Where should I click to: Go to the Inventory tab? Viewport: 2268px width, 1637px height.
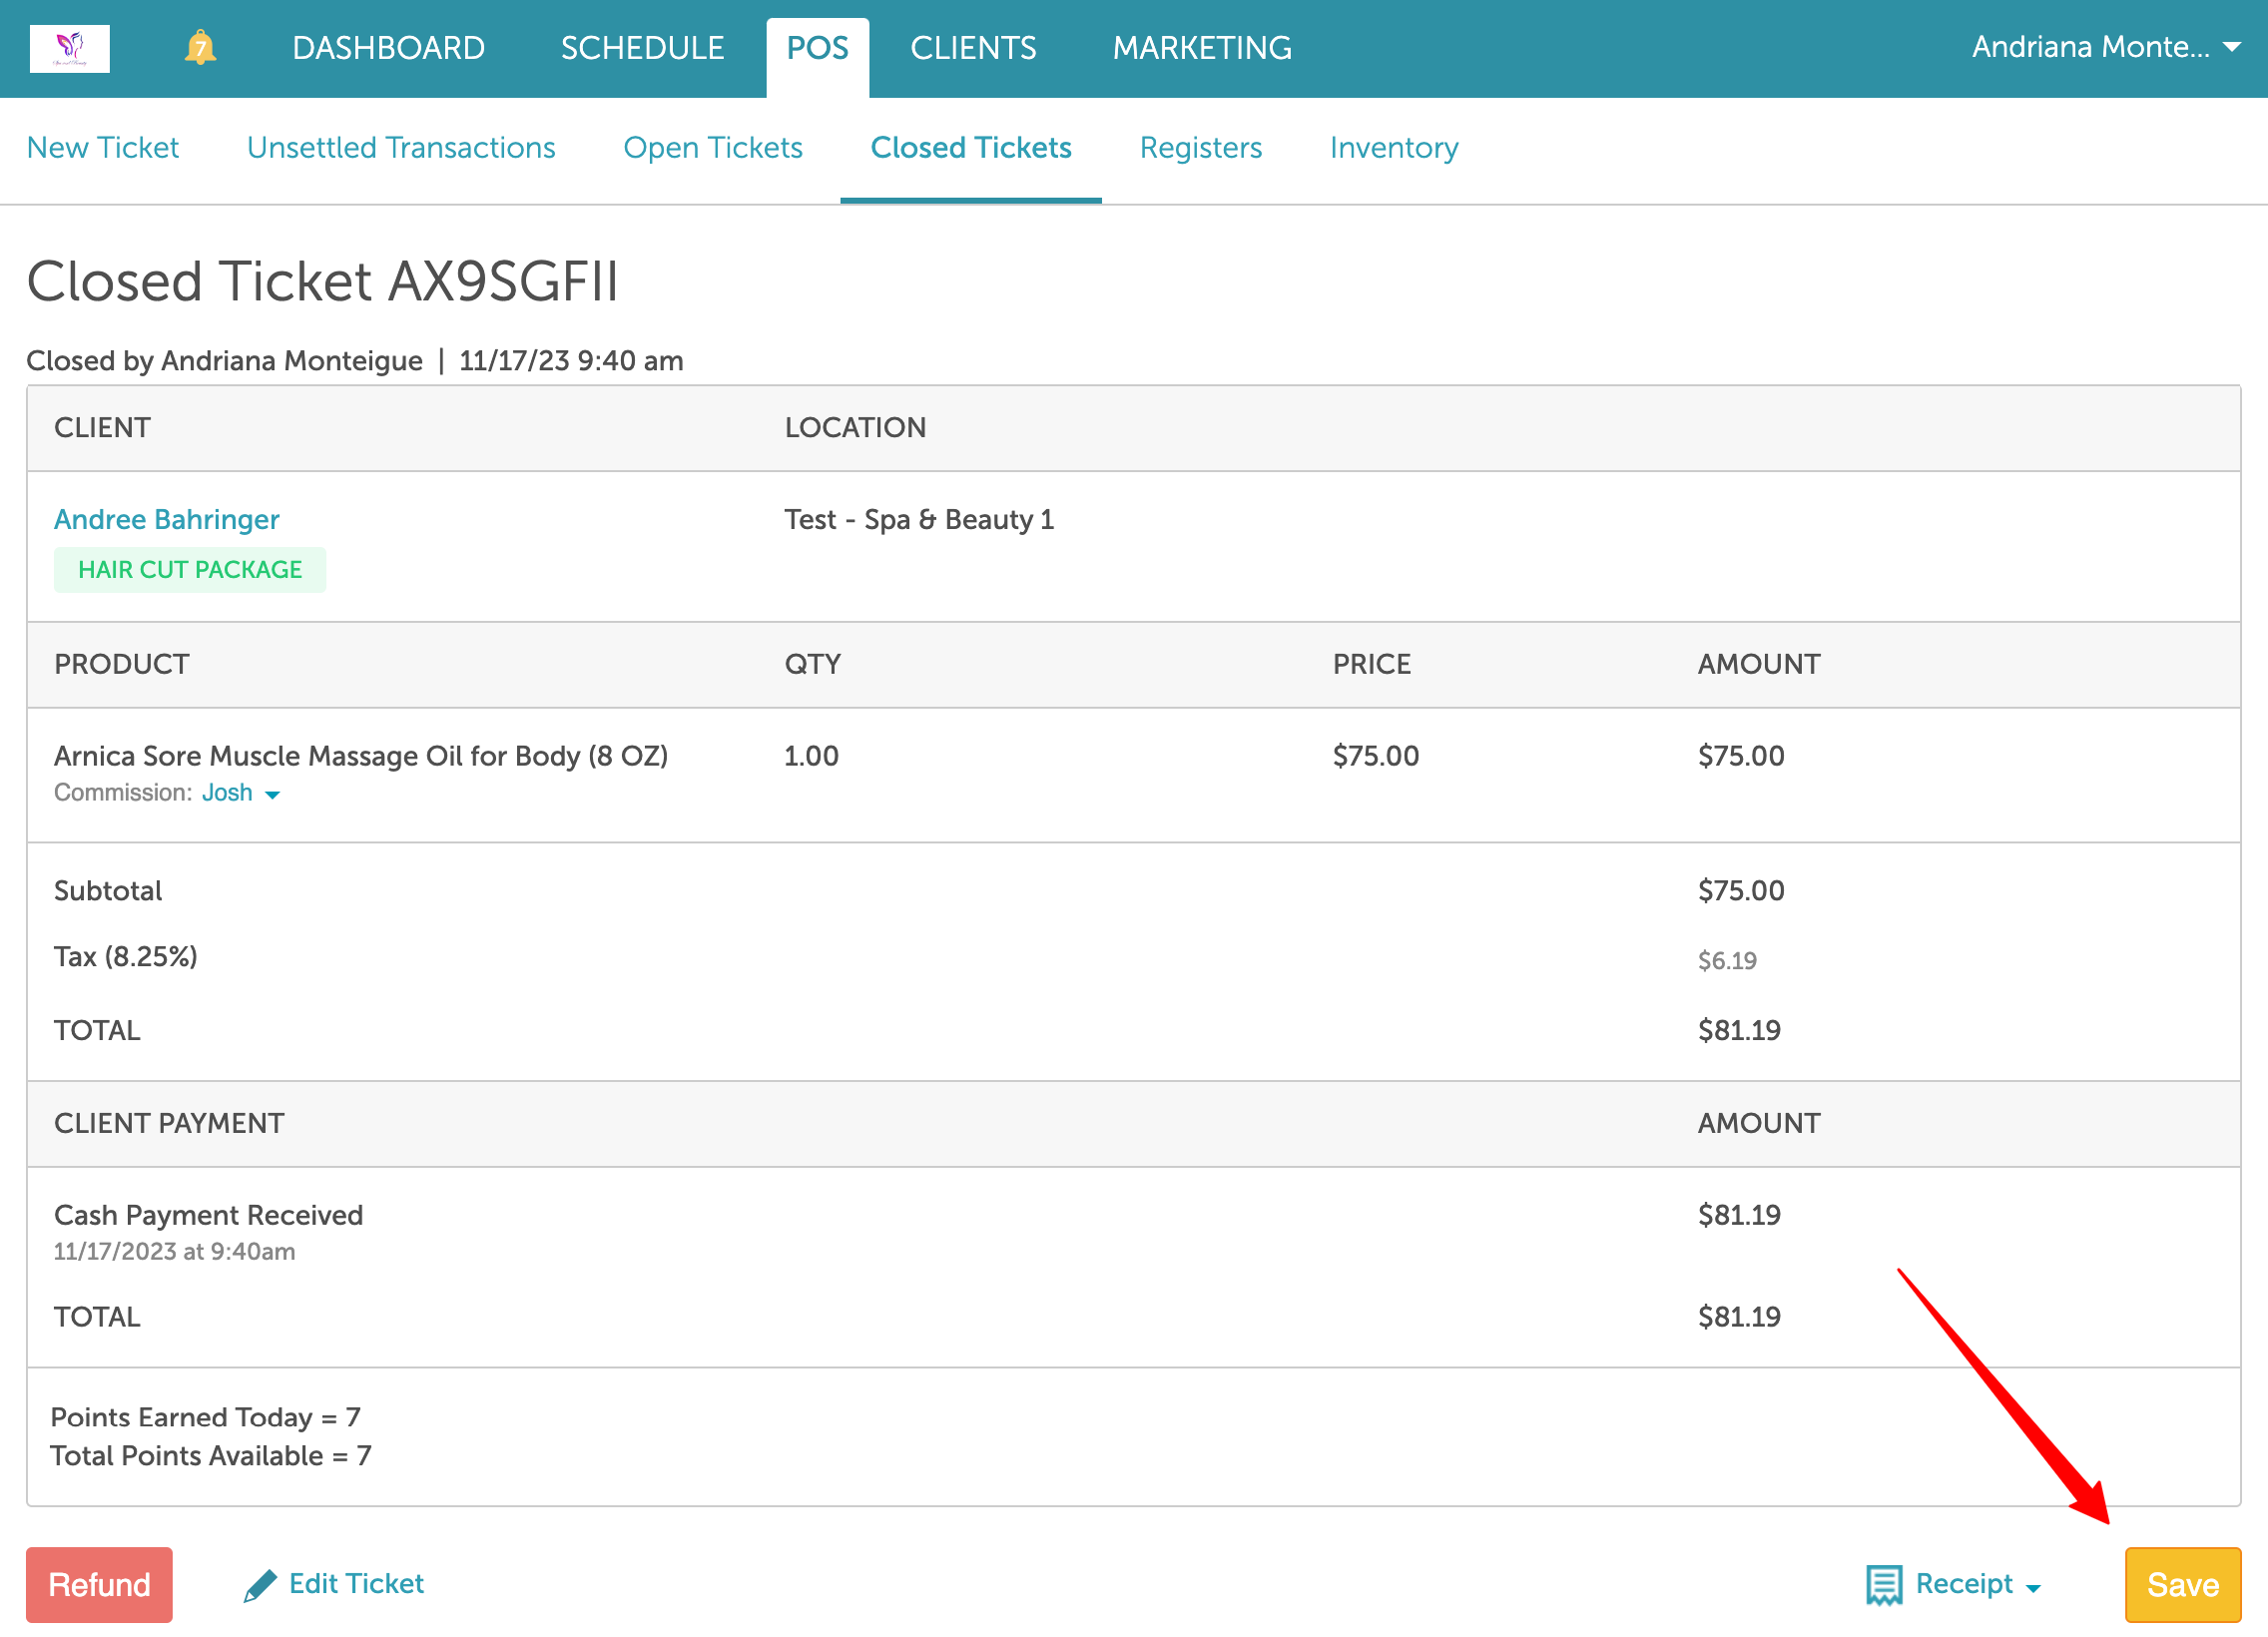click(x=1394, y=148)
